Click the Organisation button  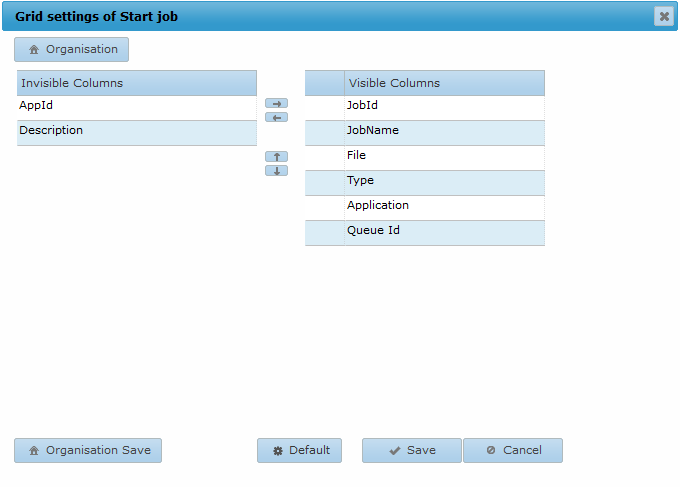point(71,49)
